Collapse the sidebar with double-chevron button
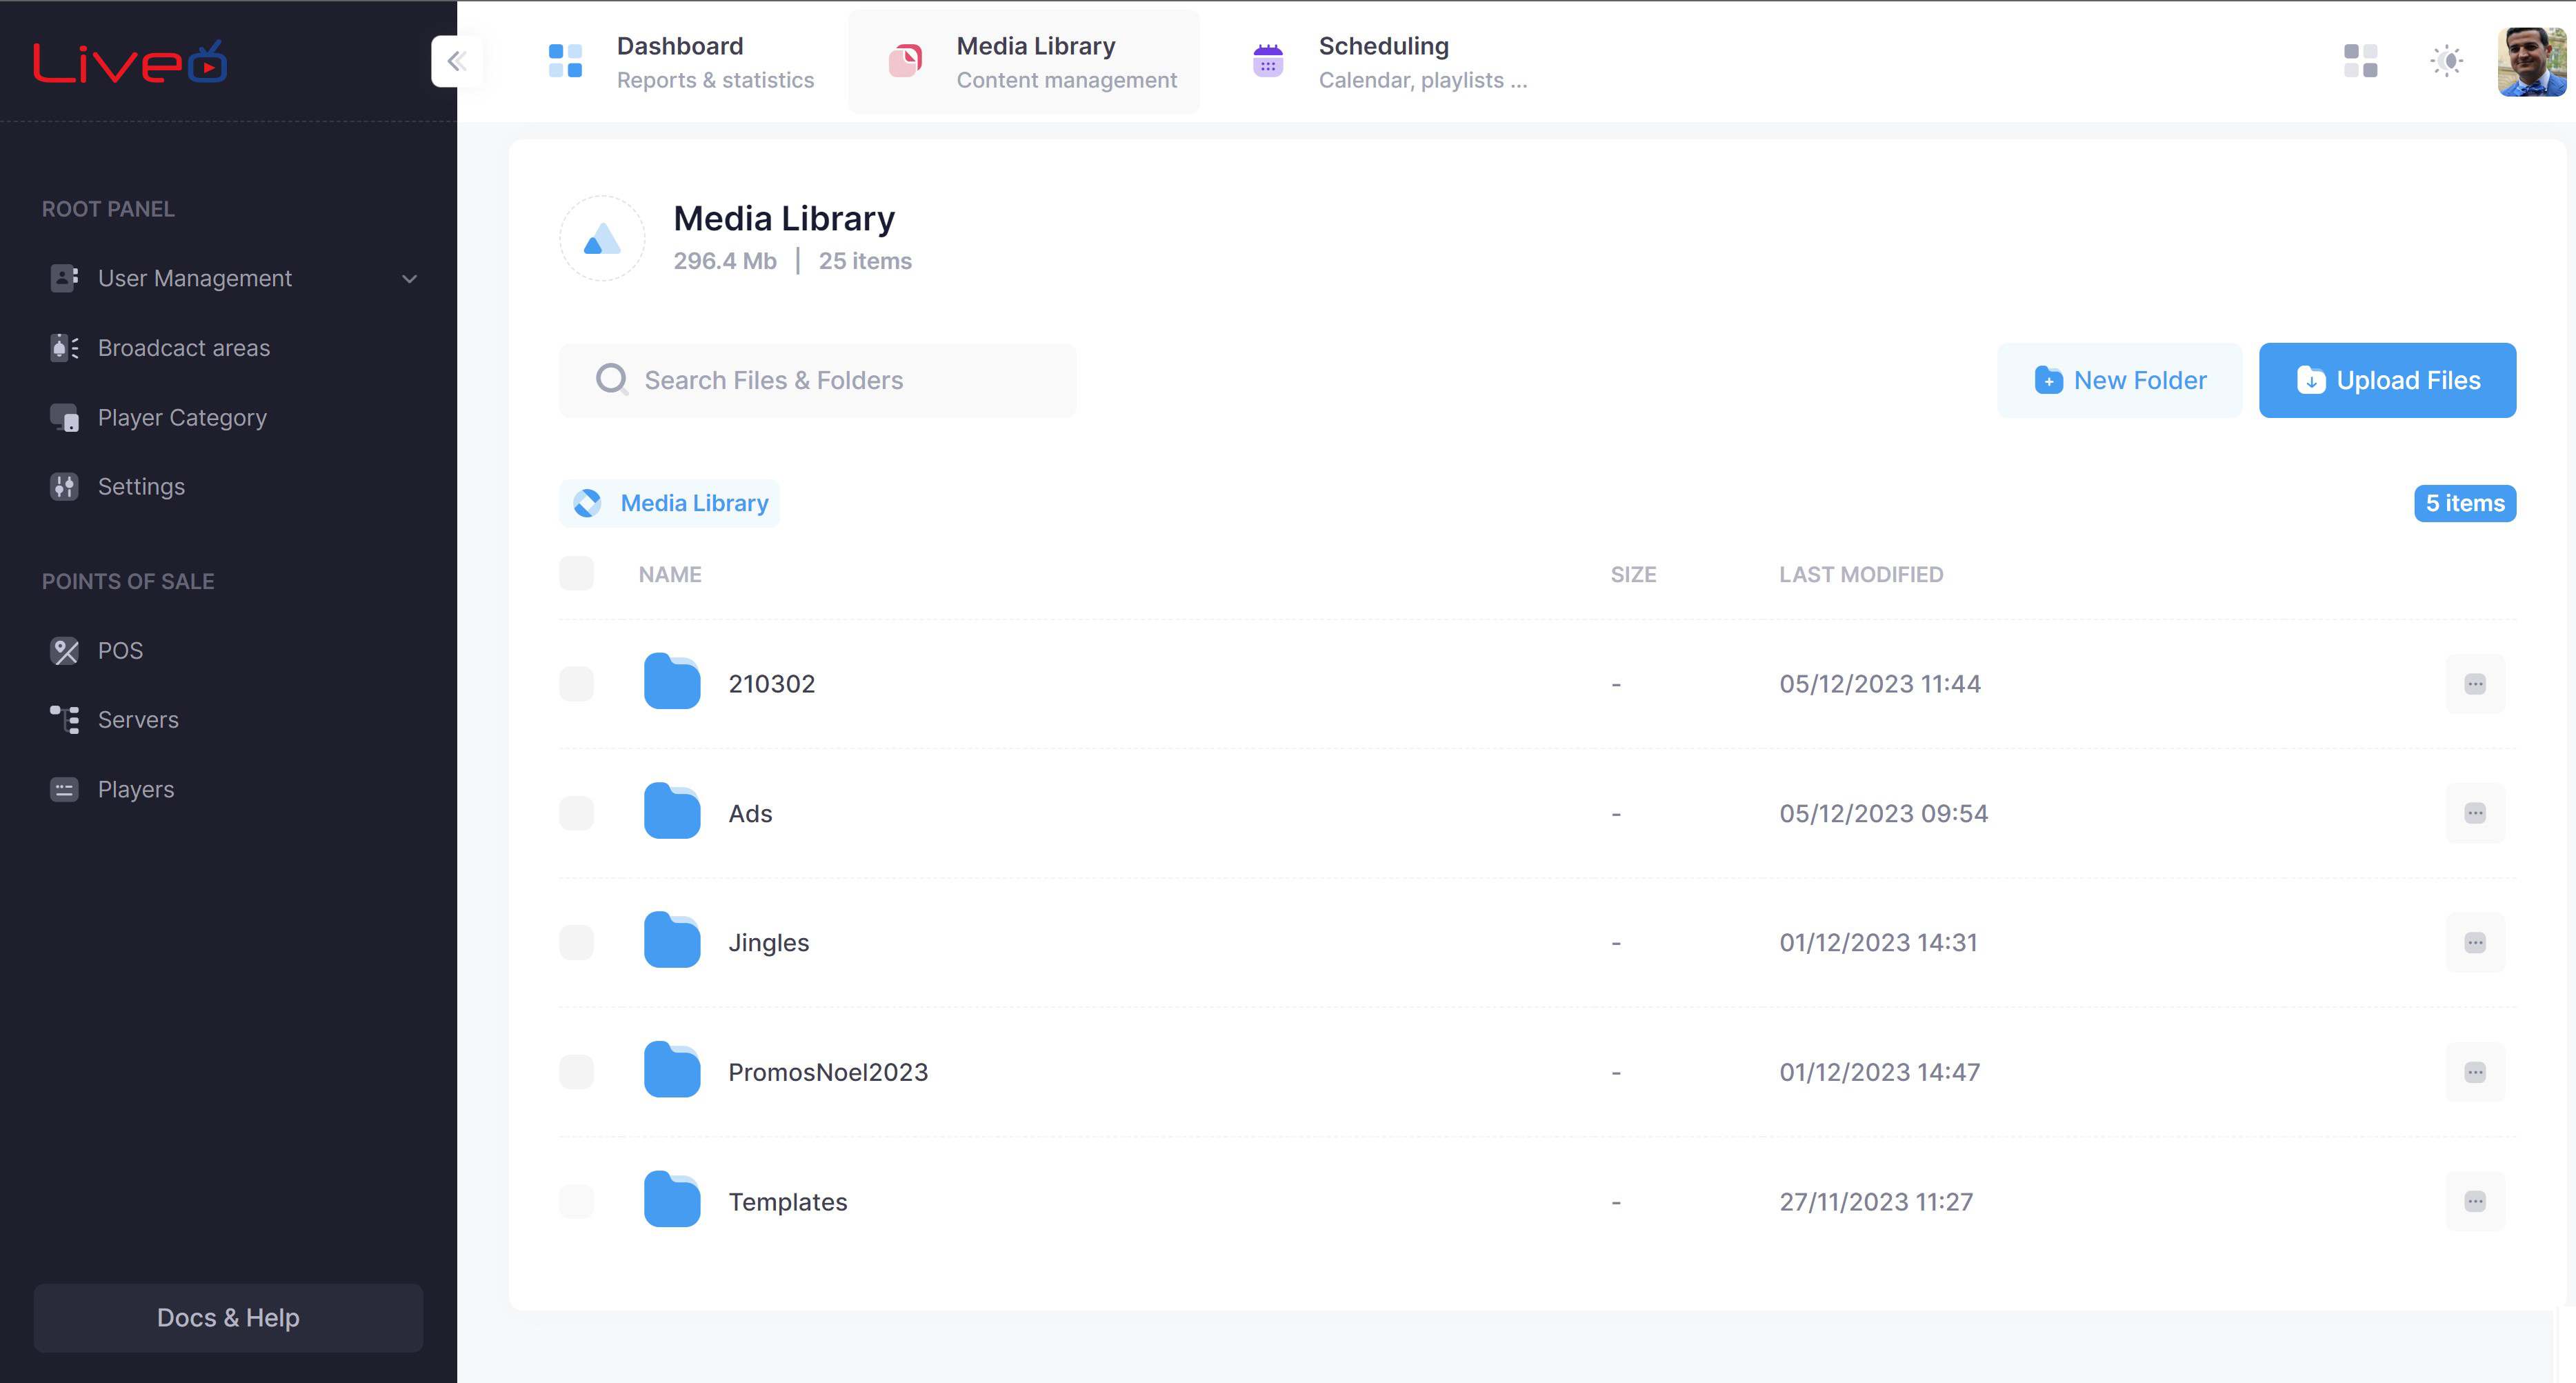 tap(457, 61)
